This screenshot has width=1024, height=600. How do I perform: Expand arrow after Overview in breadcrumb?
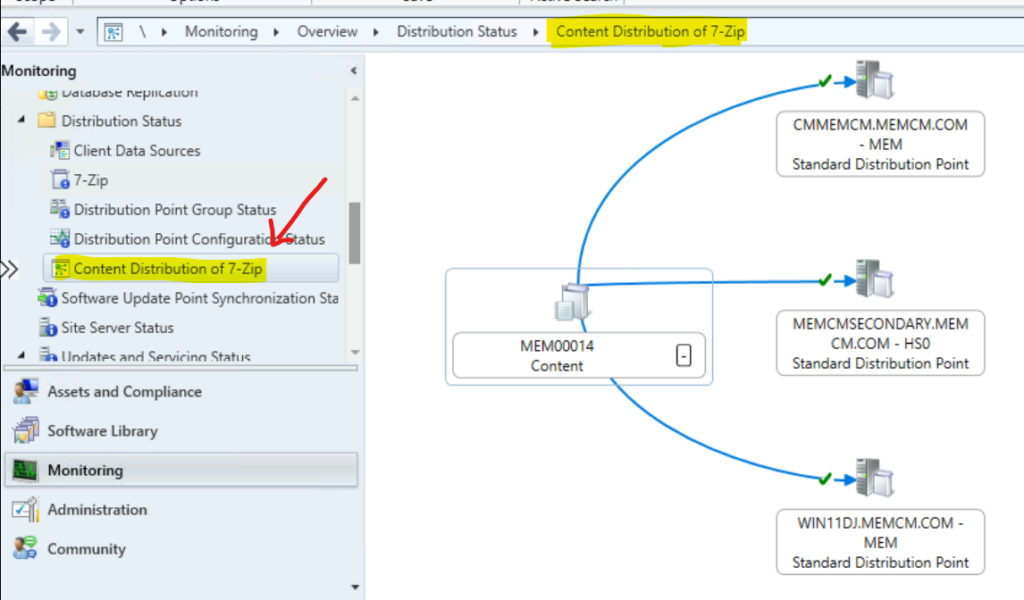(376, 32)
